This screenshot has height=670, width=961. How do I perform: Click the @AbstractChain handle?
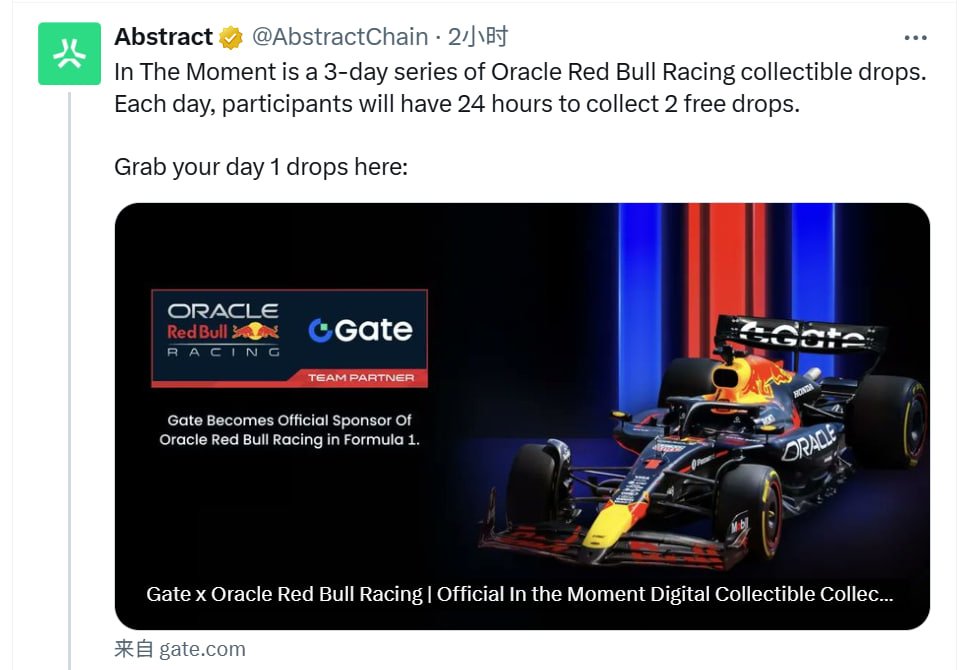click(x=339, y=38)
